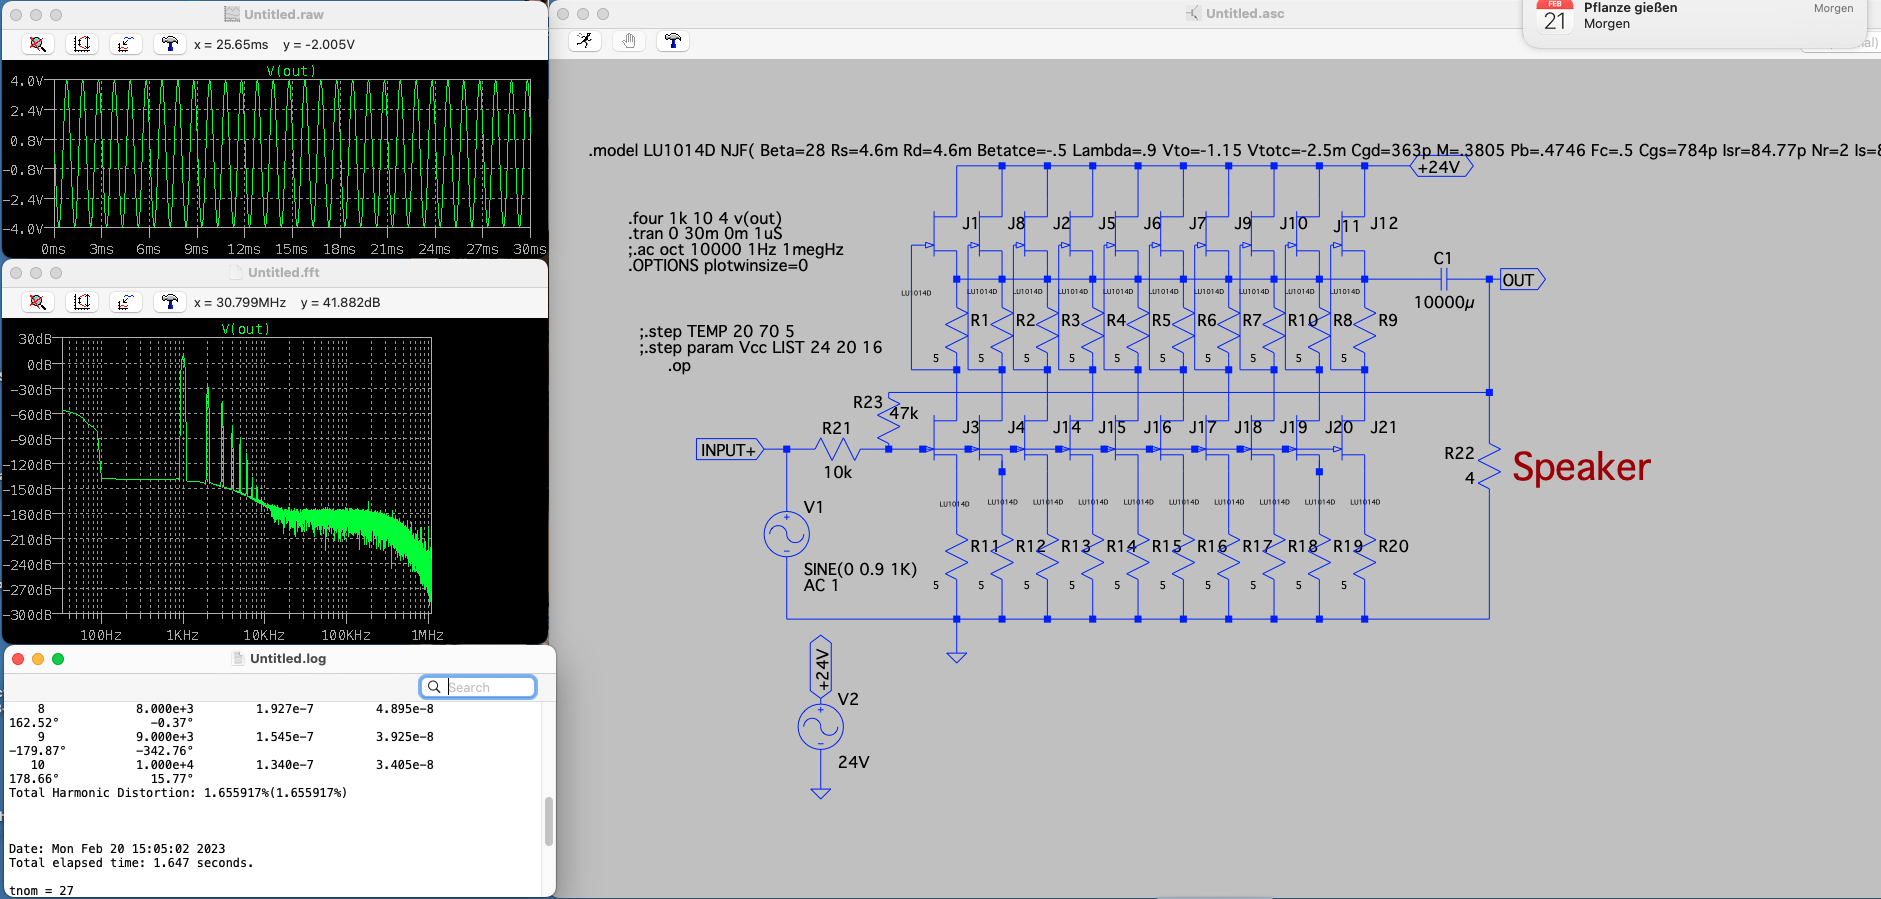Screen dimensions: 1881x899
Task: Click the x = 25.65ms readout
Action: tap(231, 45)
